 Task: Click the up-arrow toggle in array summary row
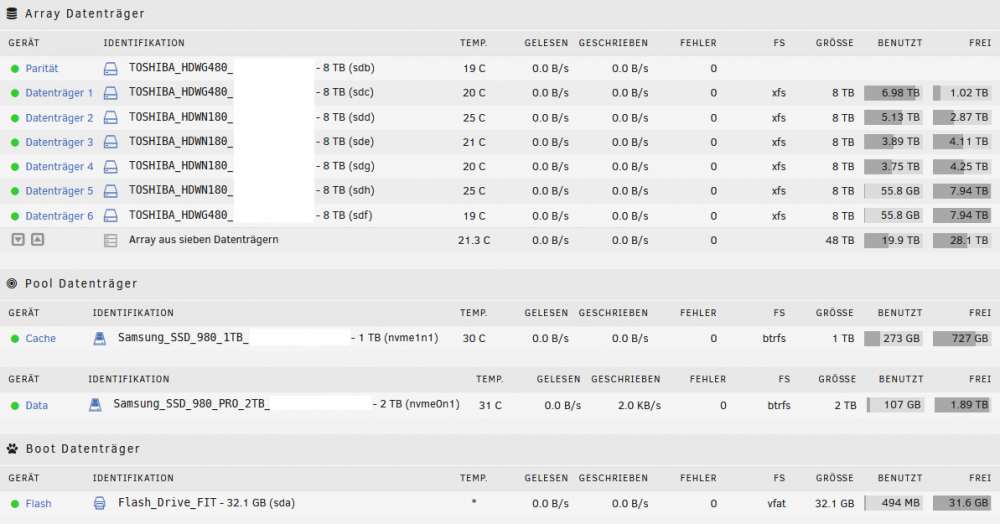coord(38,240)
